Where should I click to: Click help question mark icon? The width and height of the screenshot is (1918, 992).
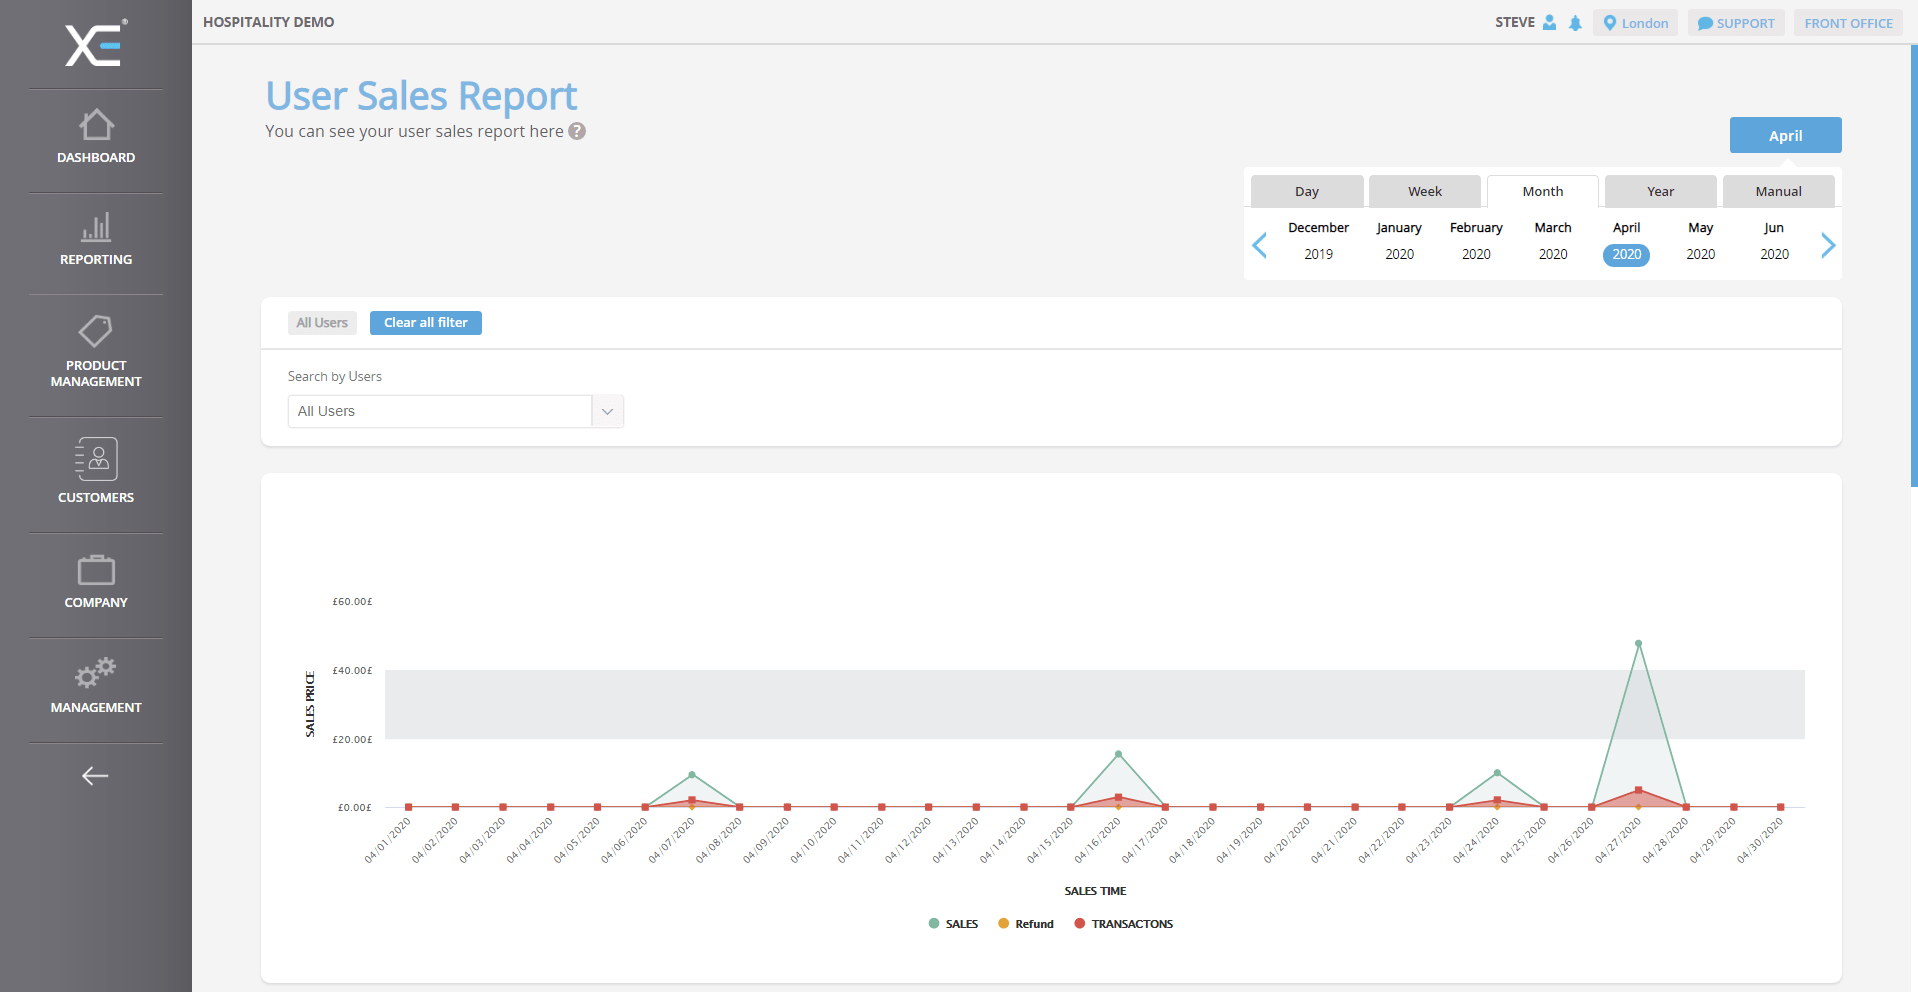[577, 131]
